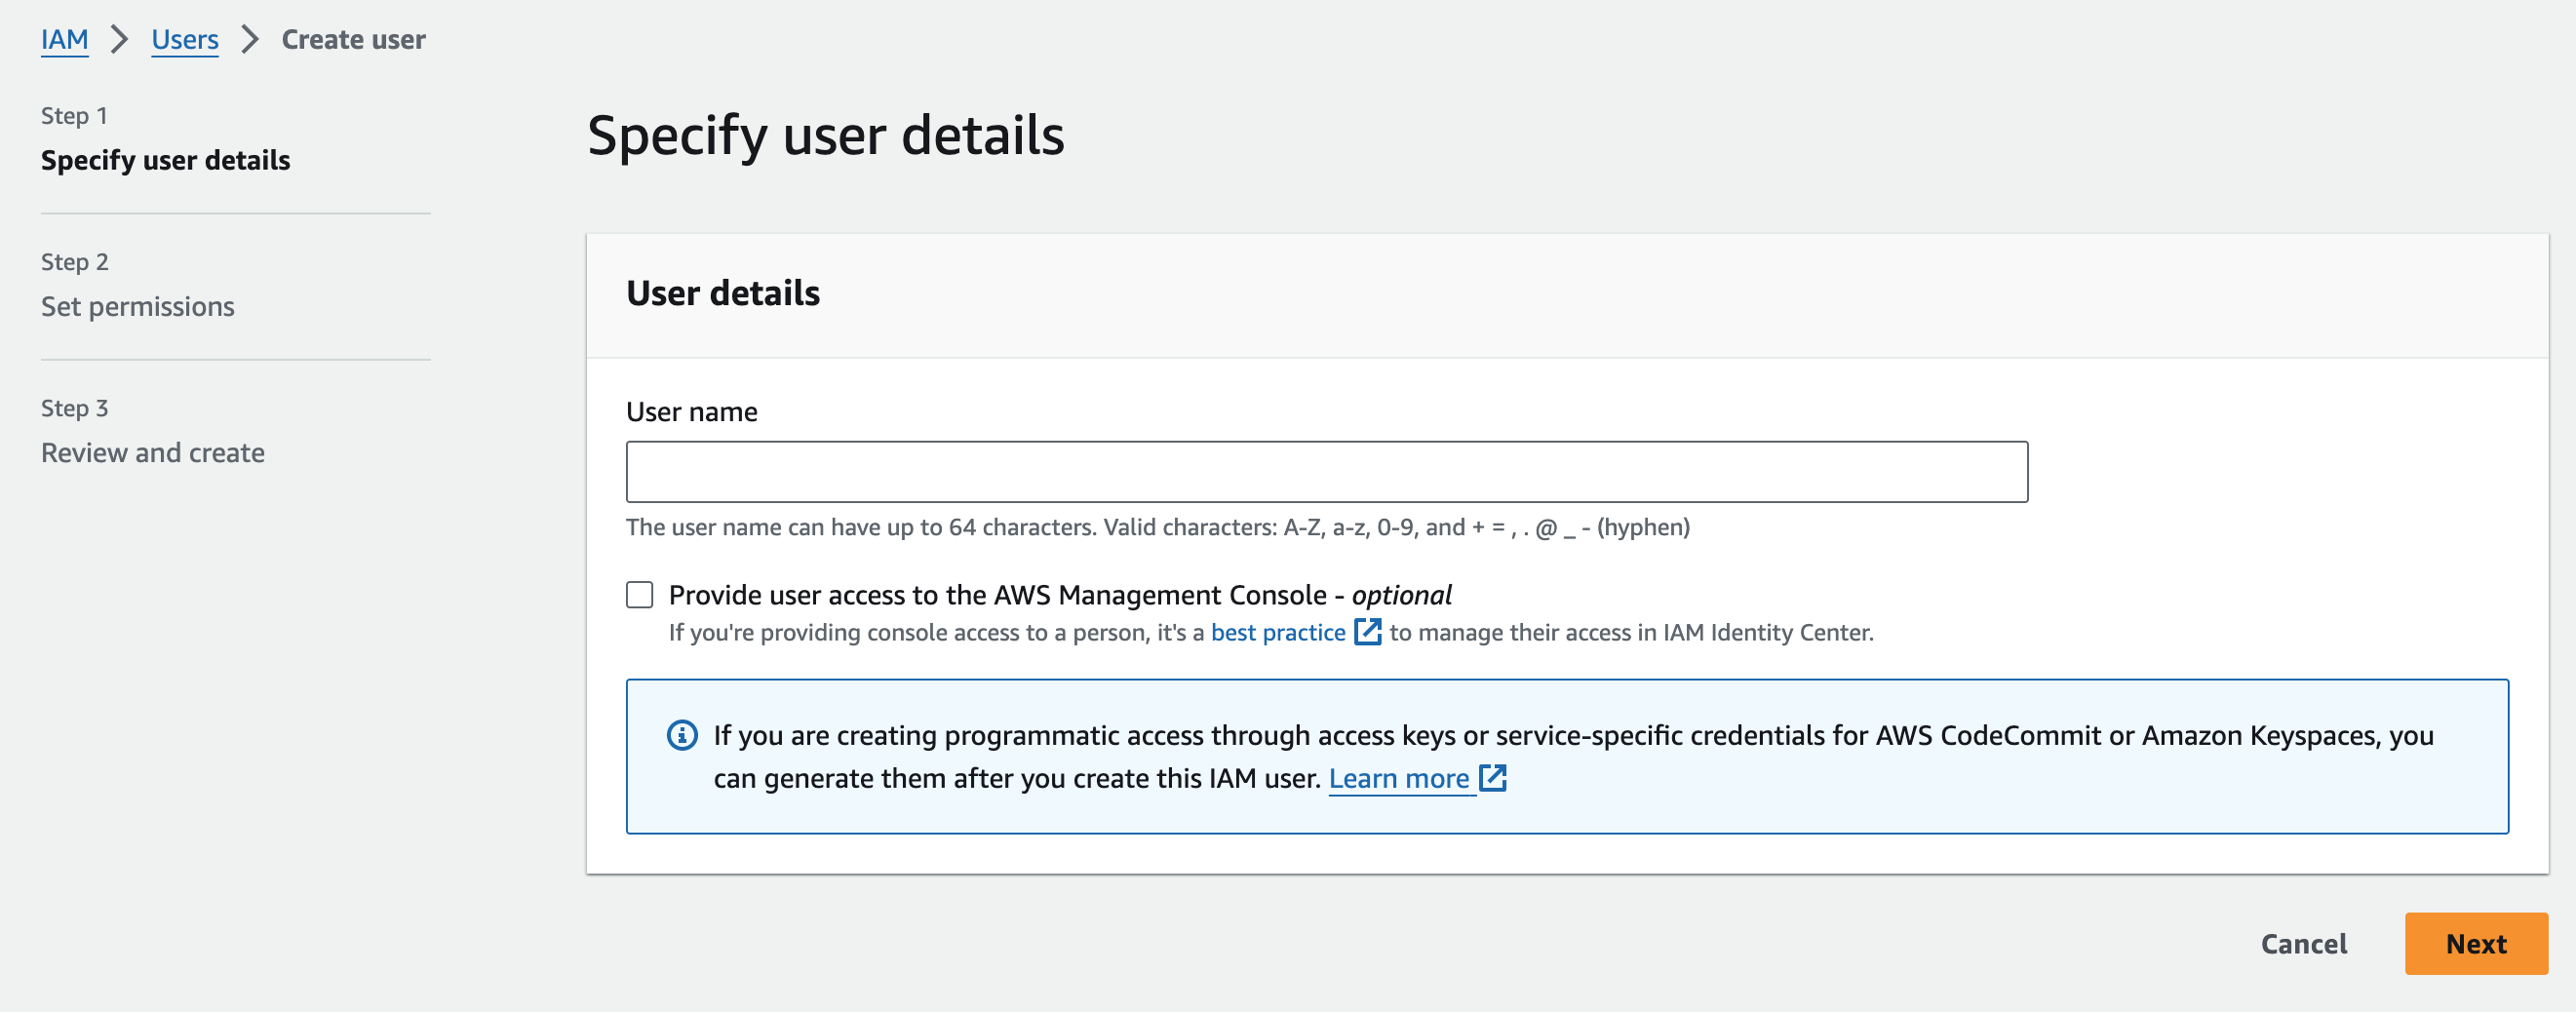This screenshot has height=1012, width=2576.
Task: Click the IAM breadcrumb link
Action: 64,40
